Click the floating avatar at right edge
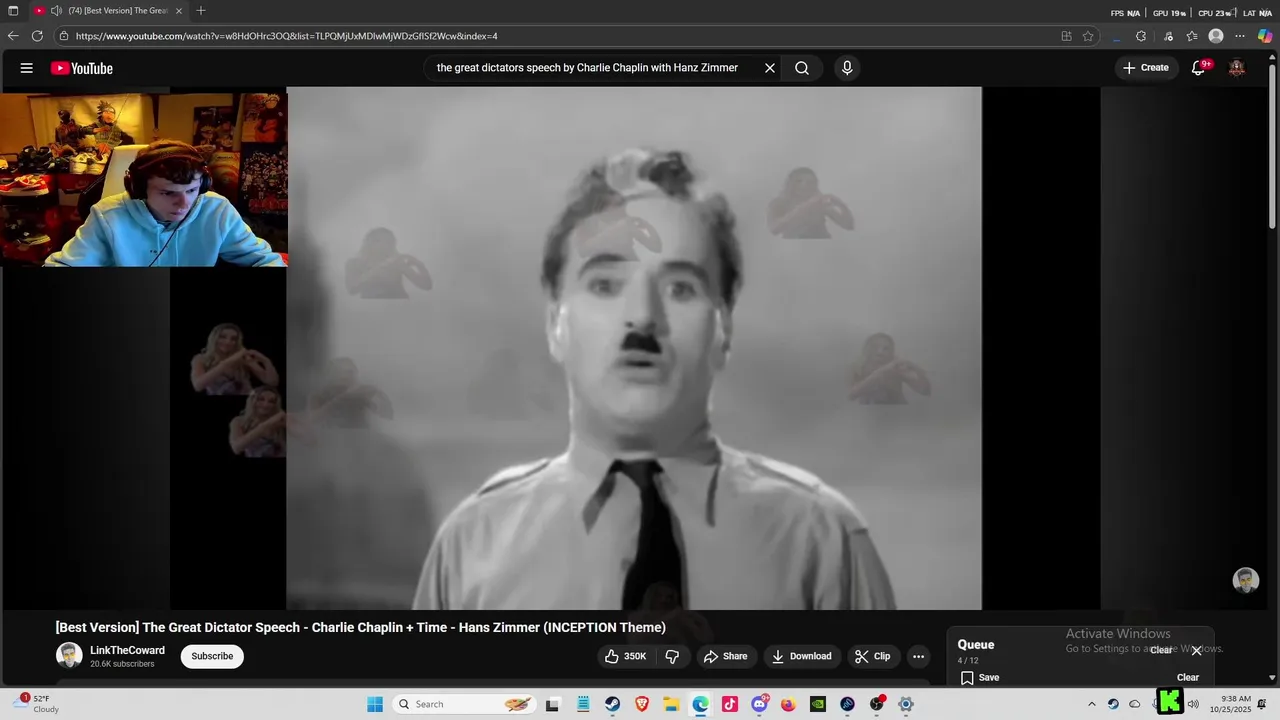 pyautogui.click(x=1245, y=580)
